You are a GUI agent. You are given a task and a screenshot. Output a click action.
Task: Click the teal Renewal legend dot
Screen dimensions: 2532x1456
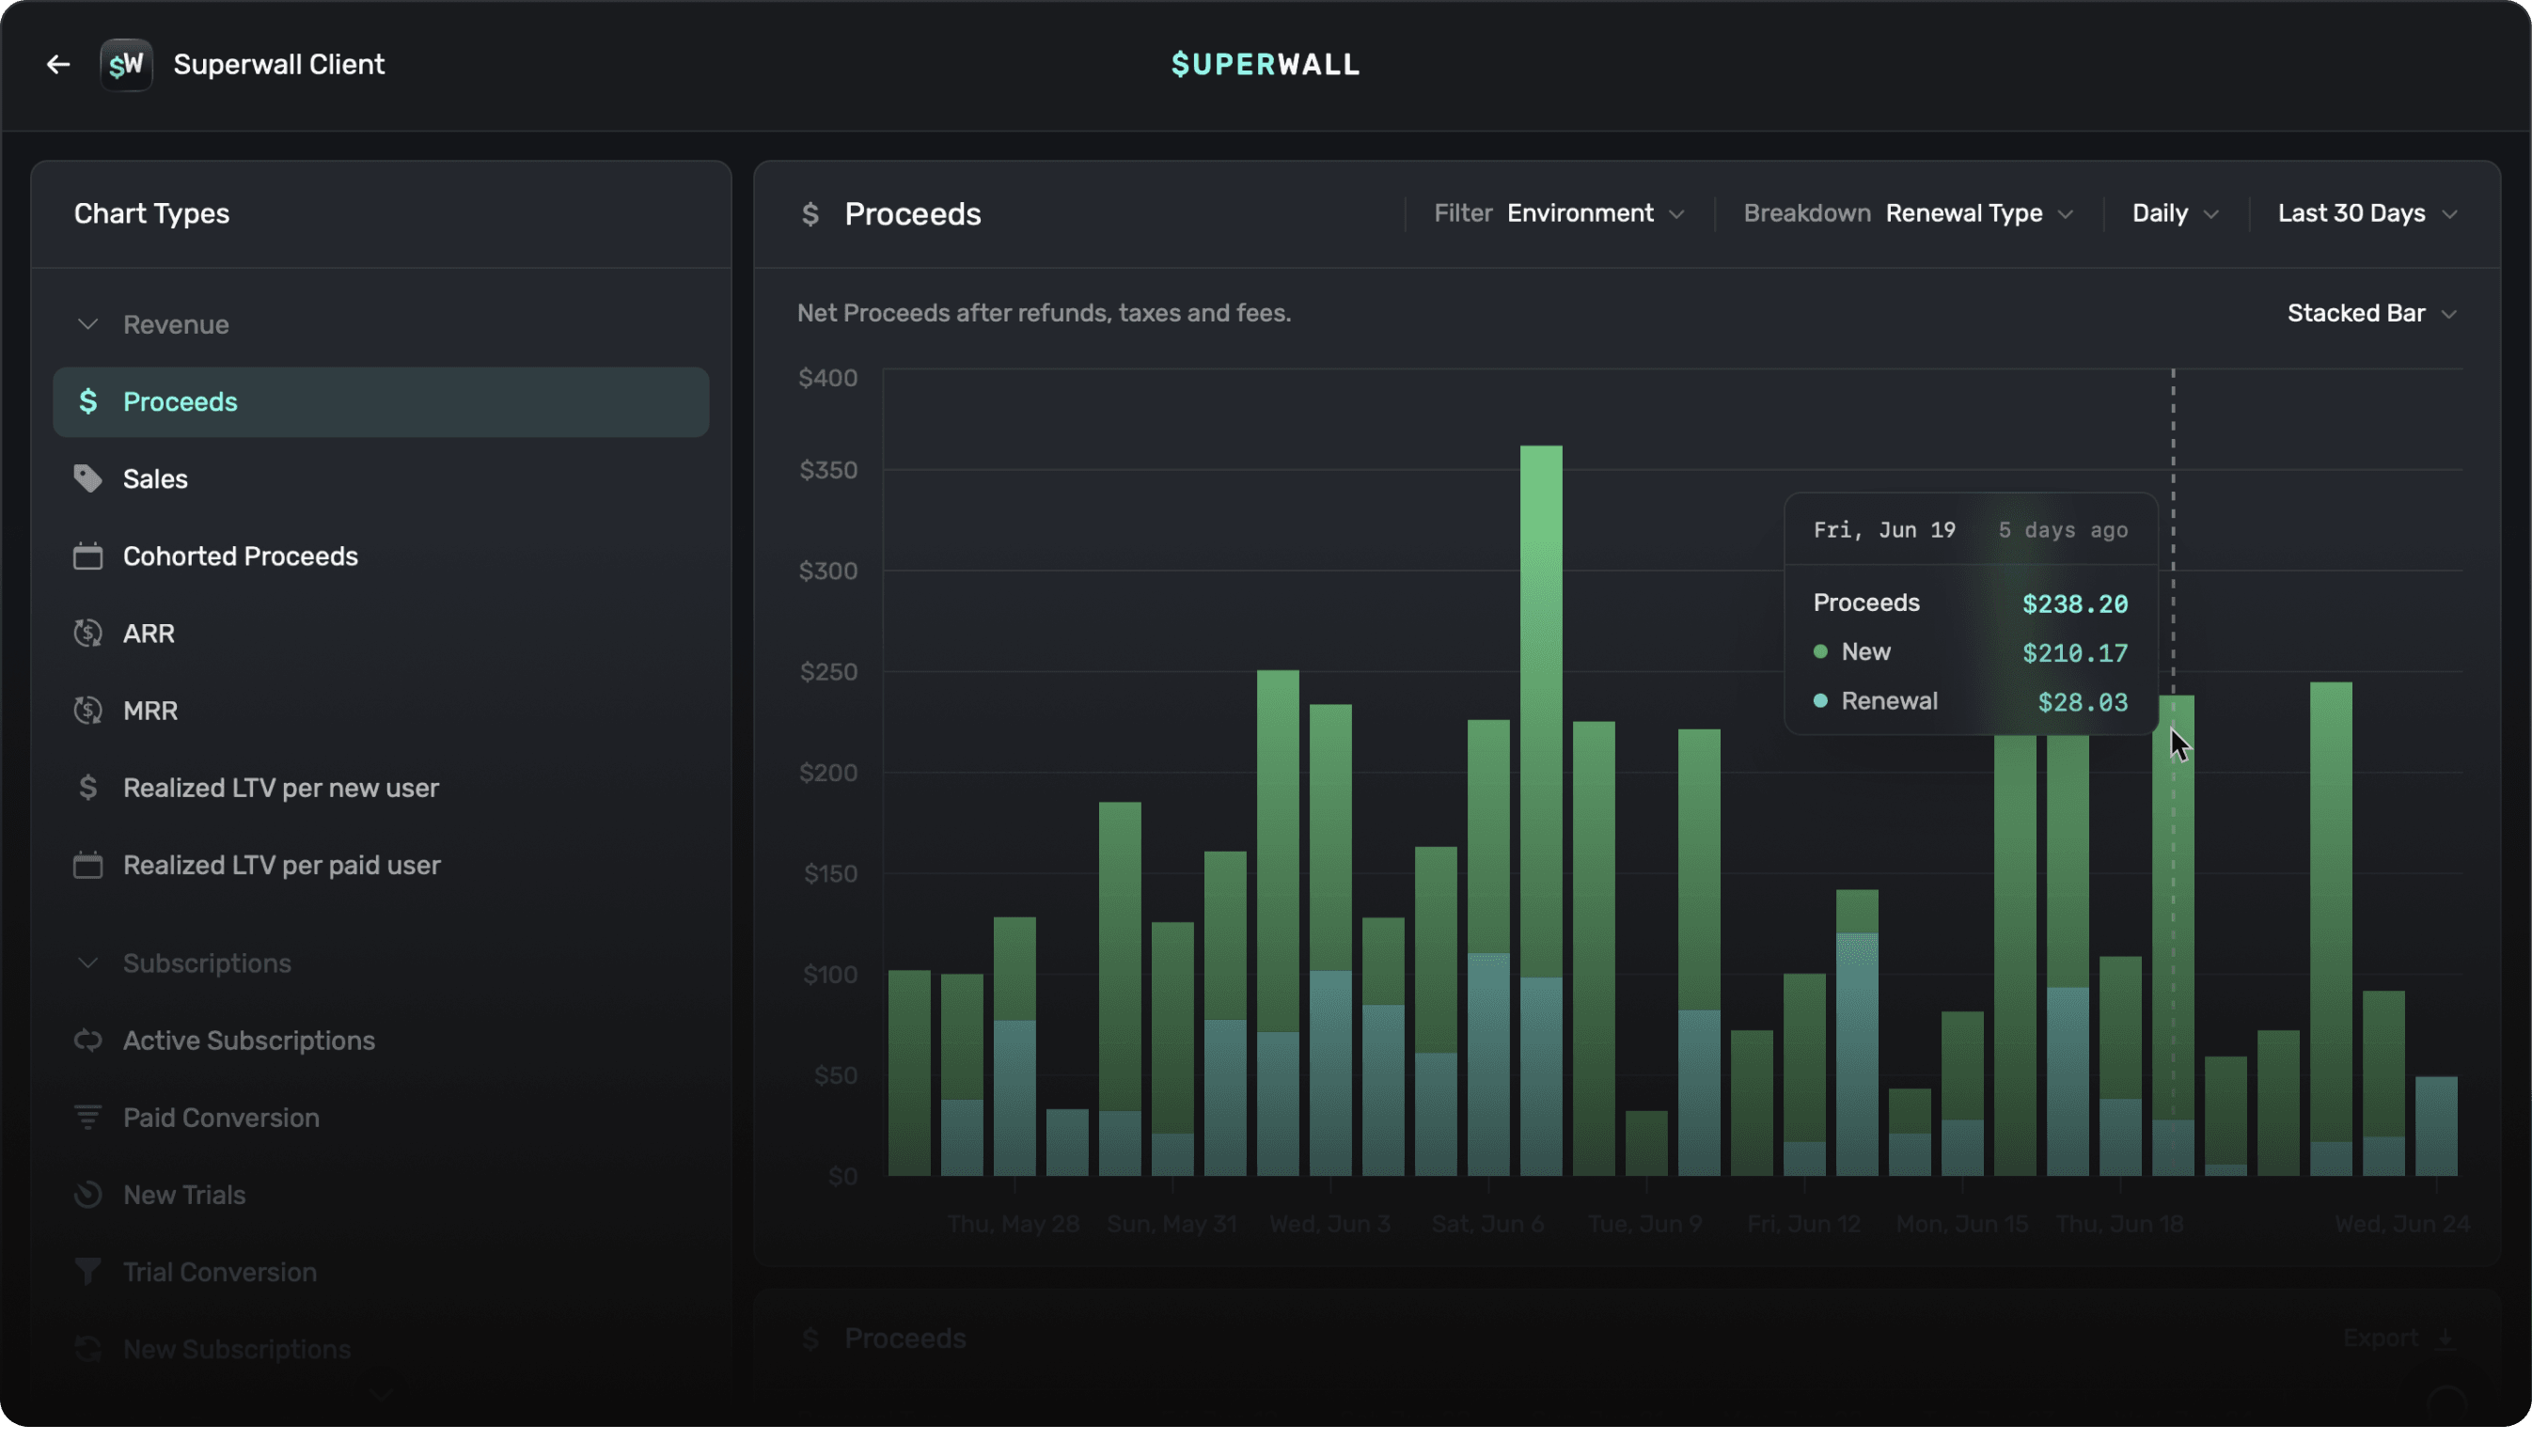[1820, 701]
